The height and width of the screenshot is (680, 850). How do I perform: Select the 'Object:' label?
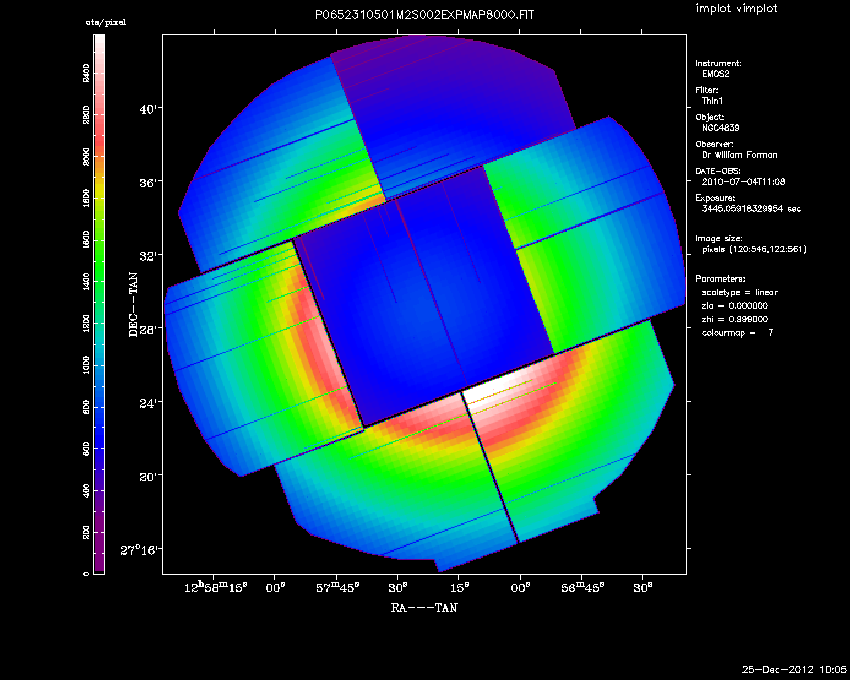tap(710, 117)
